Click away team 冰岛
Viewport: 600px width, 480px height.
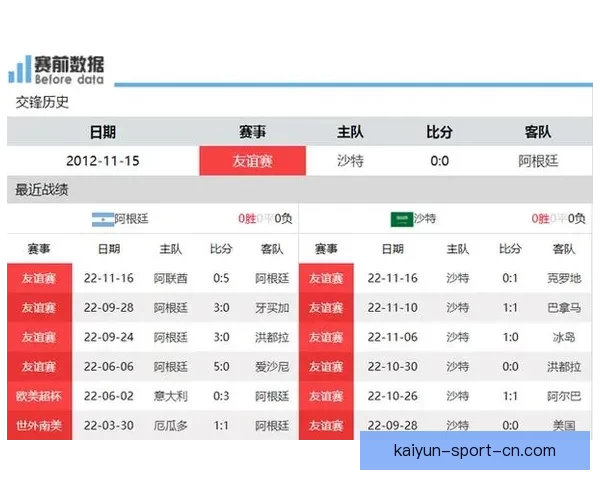564,337
